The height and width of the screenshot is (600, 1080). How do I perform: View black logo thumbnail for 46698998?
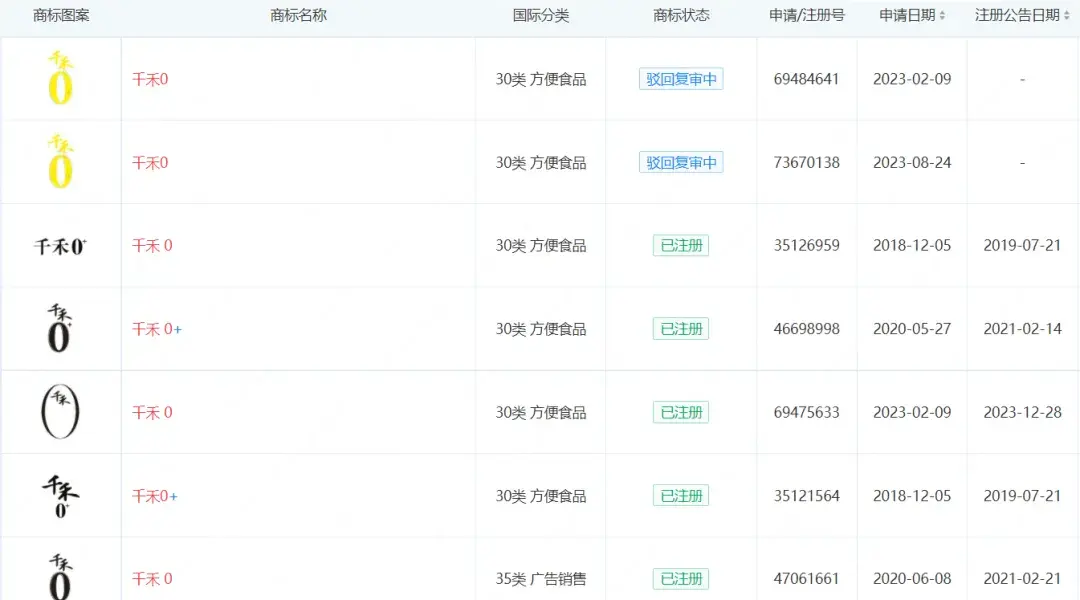pyautogui.click(x=60, y=329)
